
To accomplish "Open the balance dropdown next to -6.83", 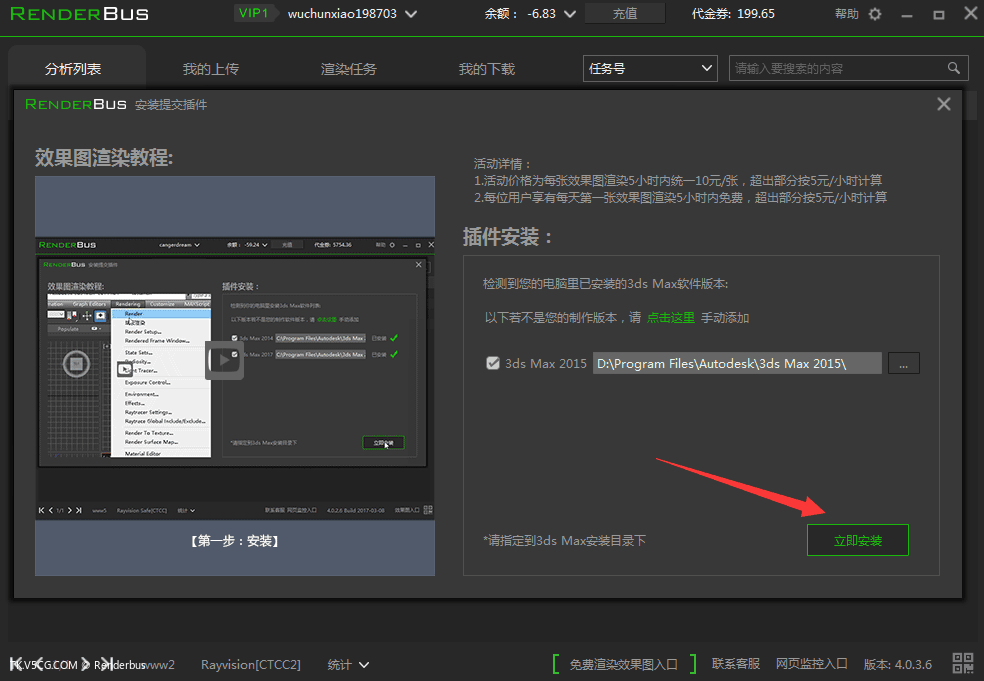I will pyautogui.click(x=572, y=14).
